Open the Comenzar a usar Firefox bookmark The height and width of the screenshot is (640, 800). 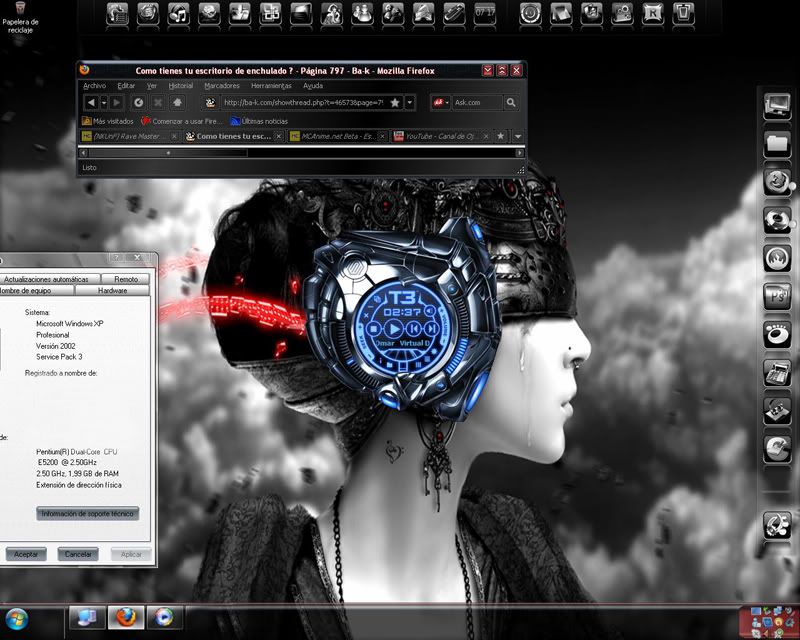(x=182, y=121)
